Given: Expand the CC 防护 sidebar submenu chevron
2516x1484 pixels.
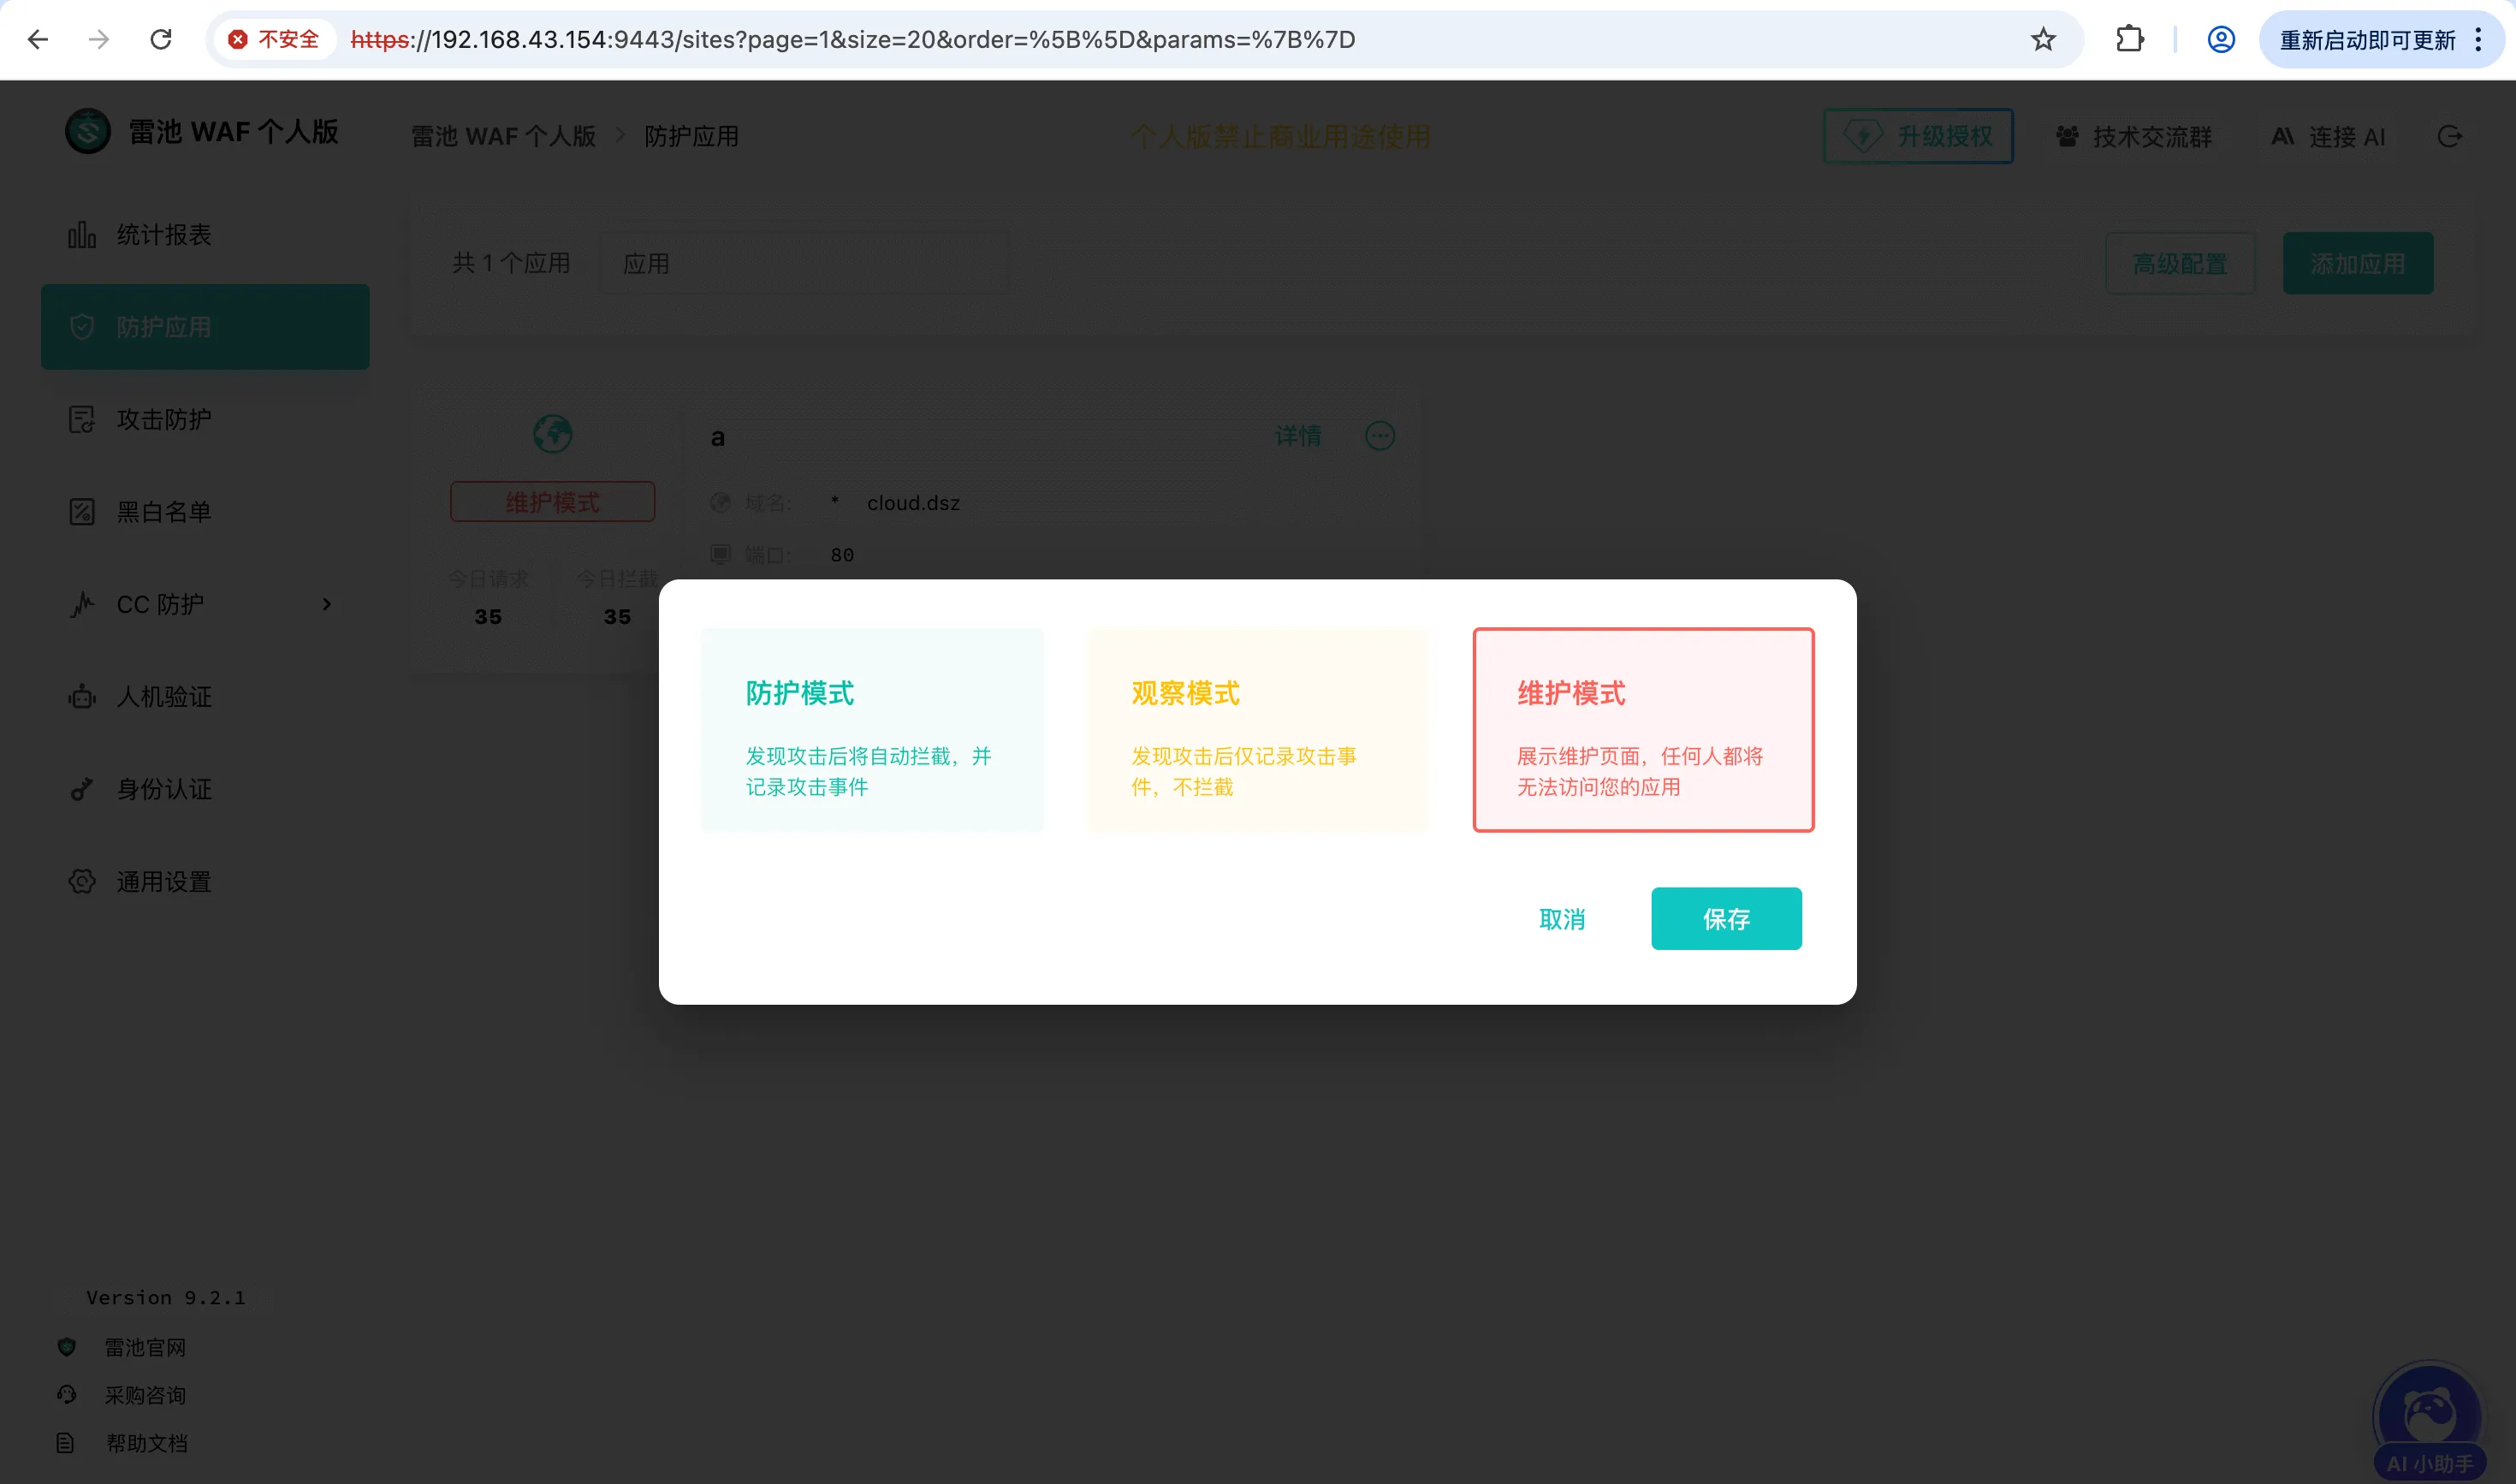Looking at the screenshot, I should 326,604.
